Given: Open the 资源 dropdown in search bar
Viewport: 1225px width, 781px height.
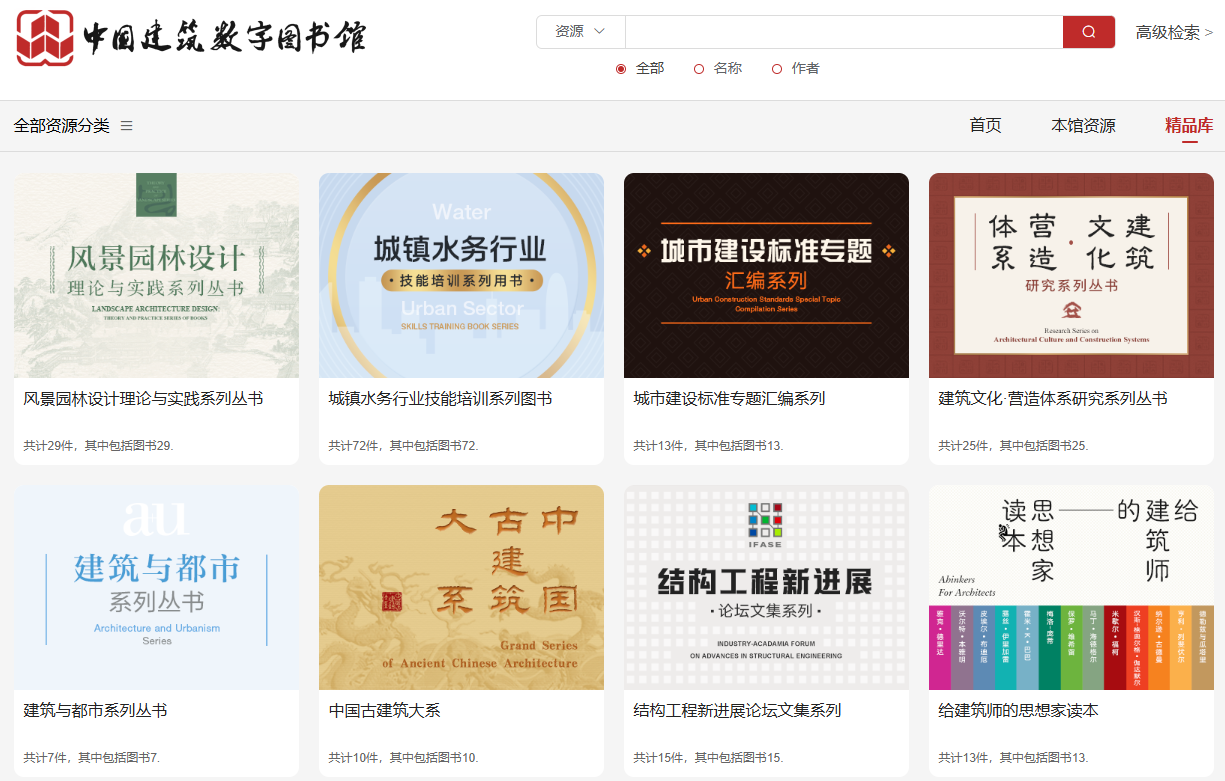Looking at the screenshot, I should [581, 32].
